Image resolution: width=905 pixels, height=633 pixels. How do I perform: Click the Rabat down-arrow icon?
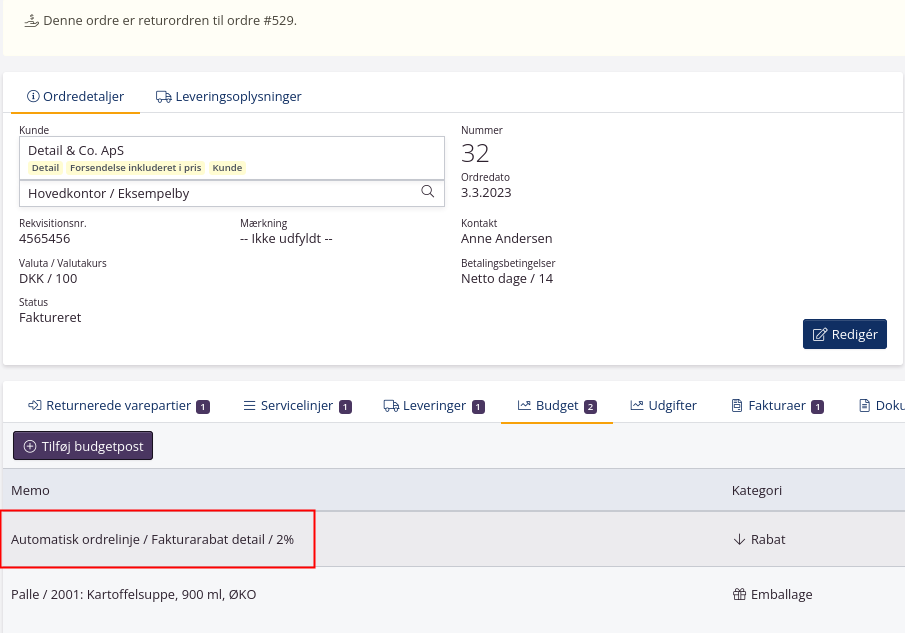click(740, 539)
